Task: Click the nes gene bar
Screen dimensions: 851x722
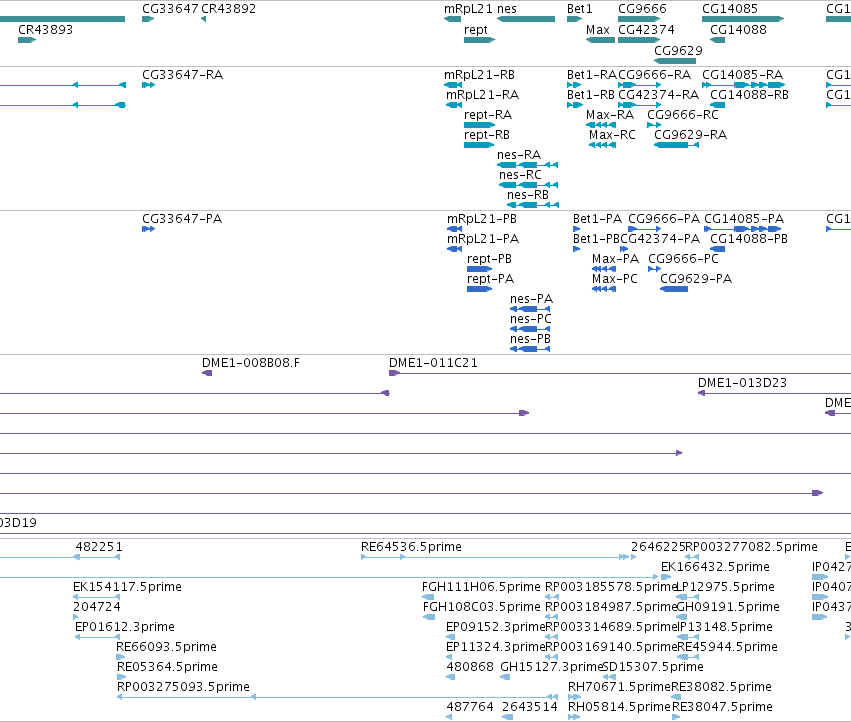Action: 526,19
